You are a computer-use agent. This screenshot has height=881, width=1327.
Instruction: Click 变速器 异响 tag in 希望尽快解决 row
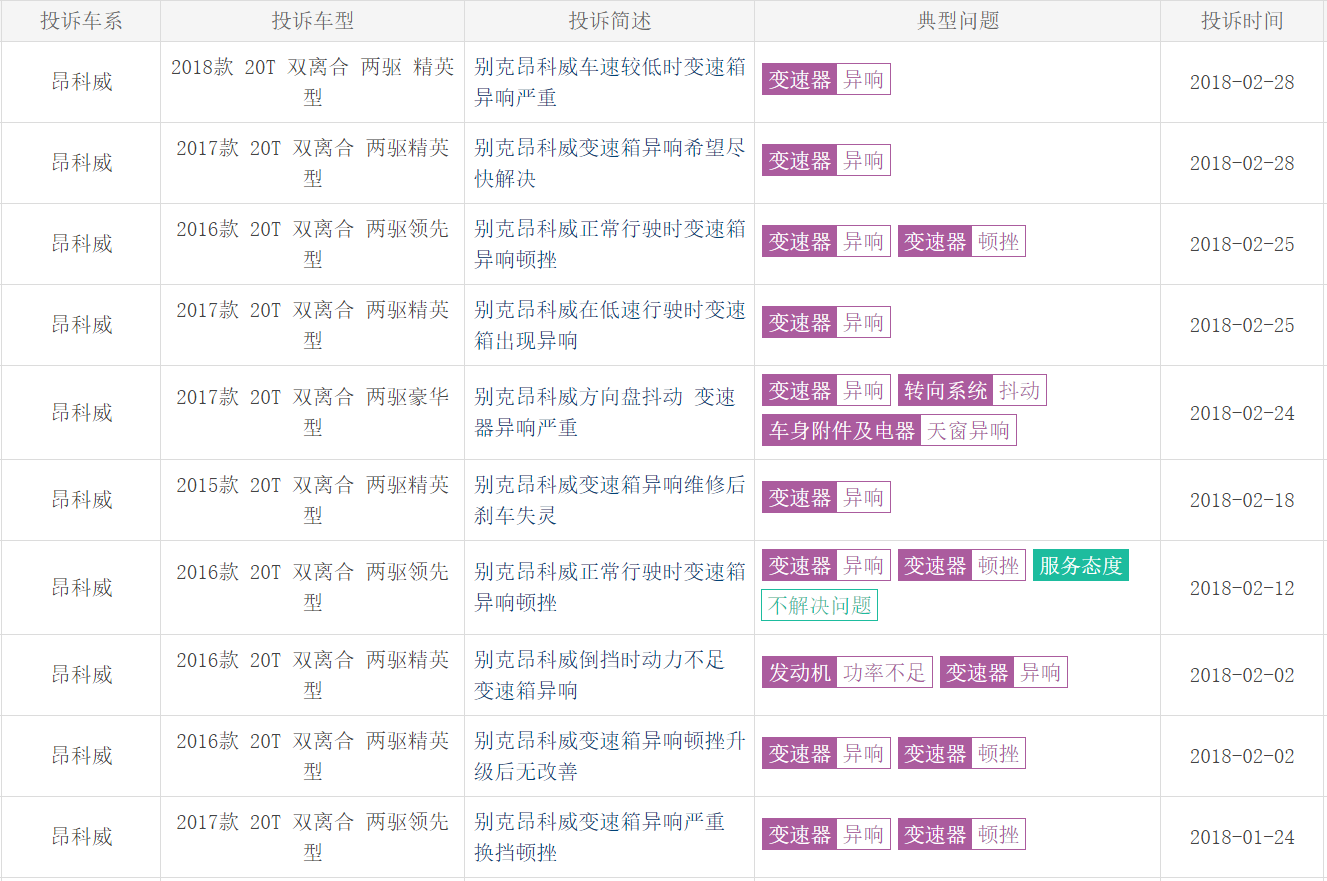826,160
